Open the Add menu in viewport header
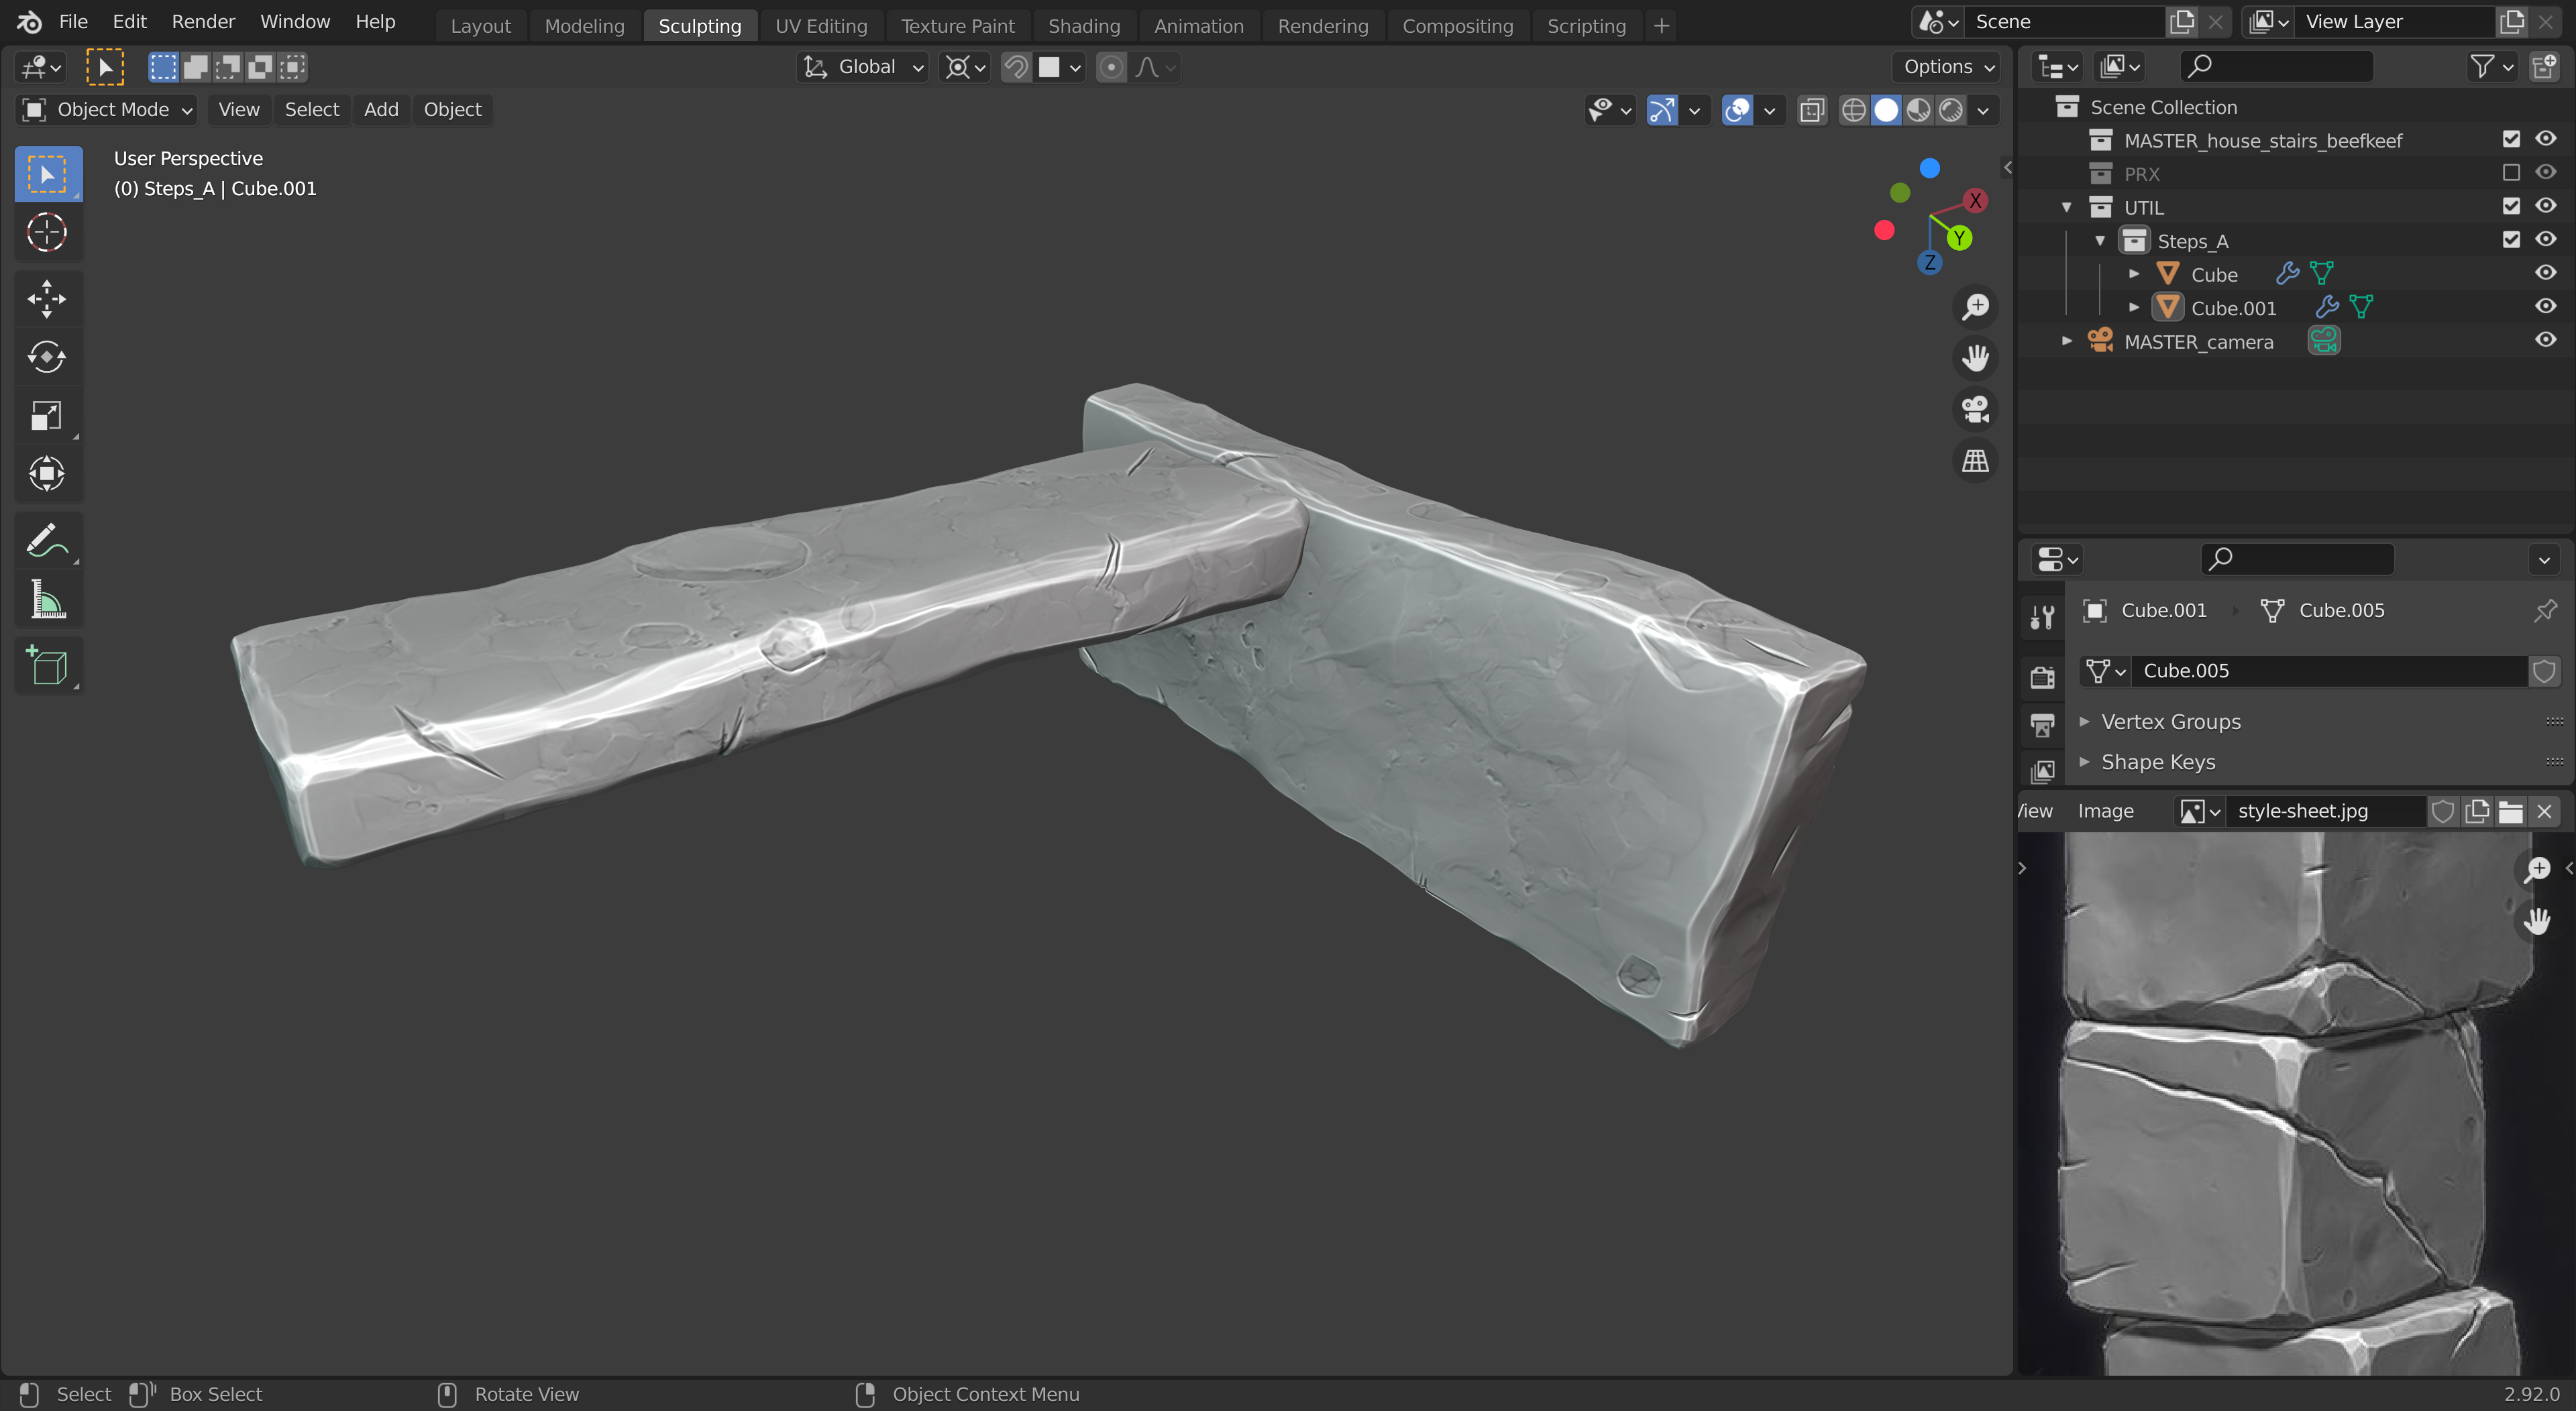2576x1411 pixels. [380, 110]
